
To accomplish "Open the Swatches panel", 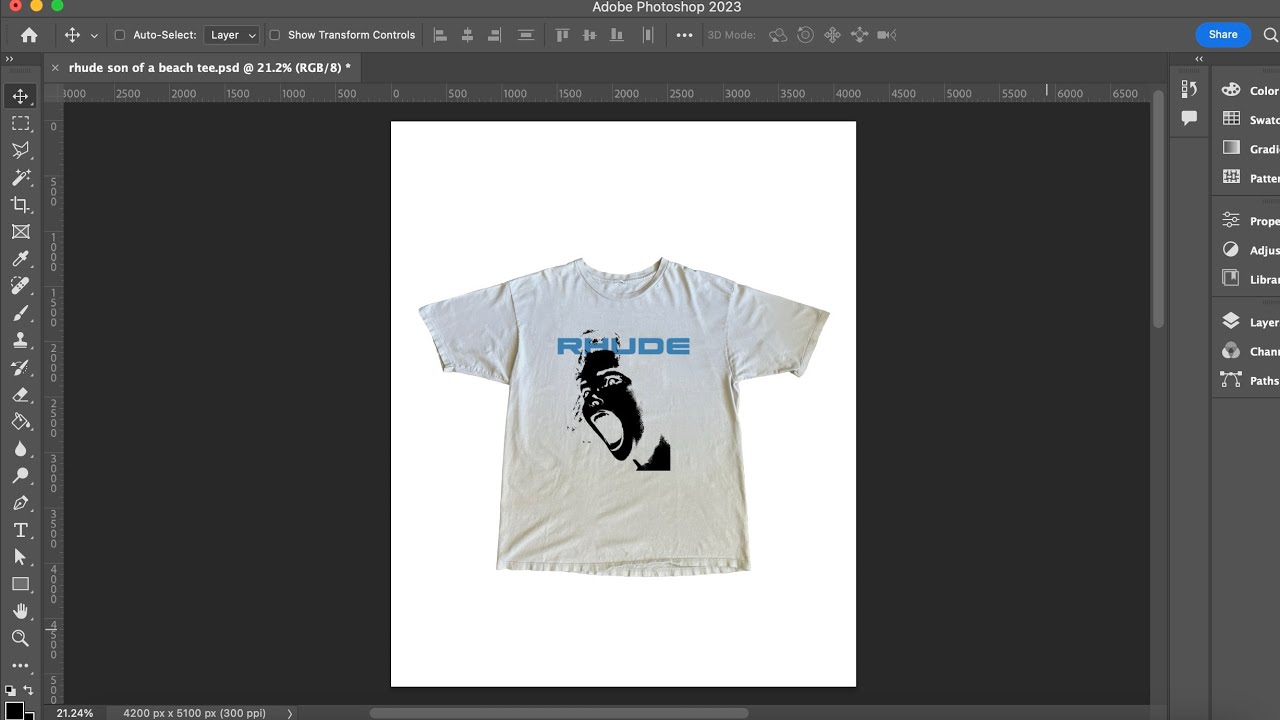I will 1247,119.
